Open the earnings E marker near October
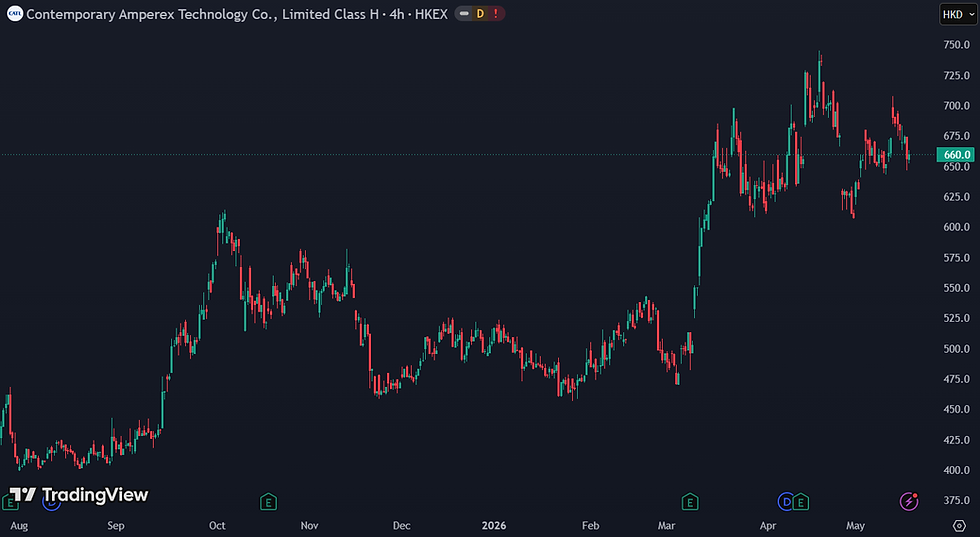Viewport: 980px width, 537px height. (x=268, y=501)
